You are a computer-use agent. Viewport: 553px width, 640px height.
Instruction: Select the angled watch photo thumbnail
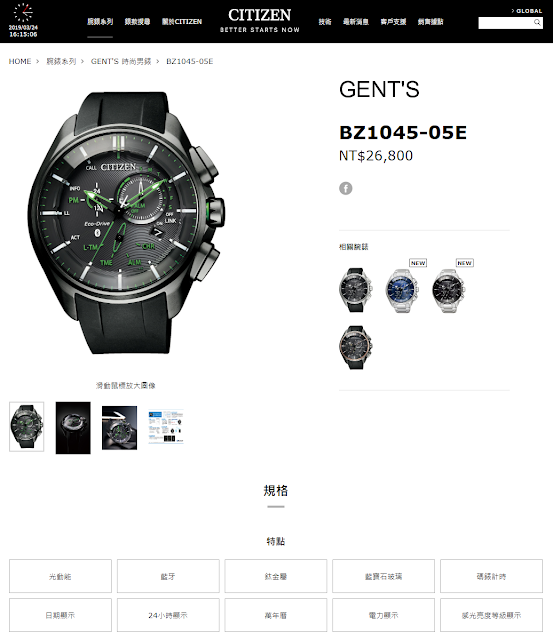click(x=119, y=427)
